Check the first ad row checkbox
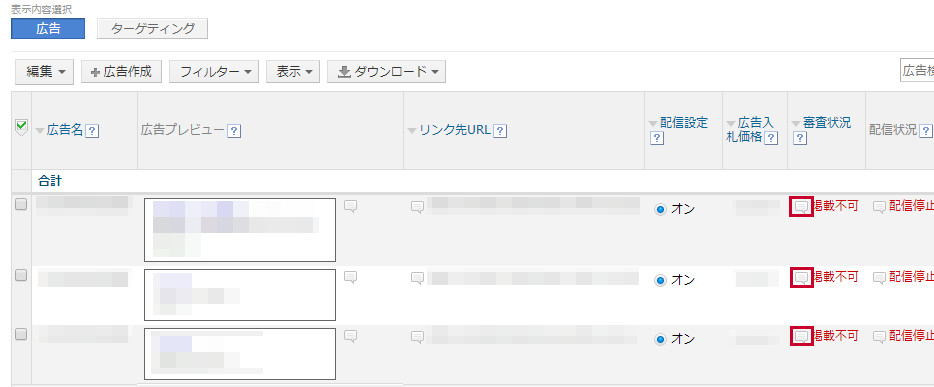 [21, 205]
